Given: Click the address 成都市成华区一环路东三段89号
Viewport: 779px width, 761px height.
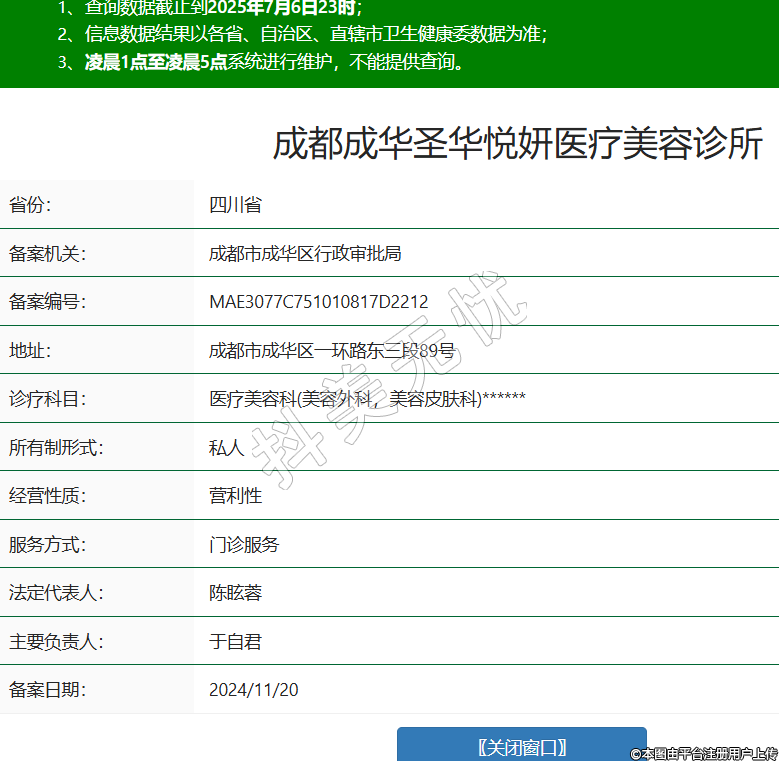Looking at the screenshot, I should click(x=331, y=350).
